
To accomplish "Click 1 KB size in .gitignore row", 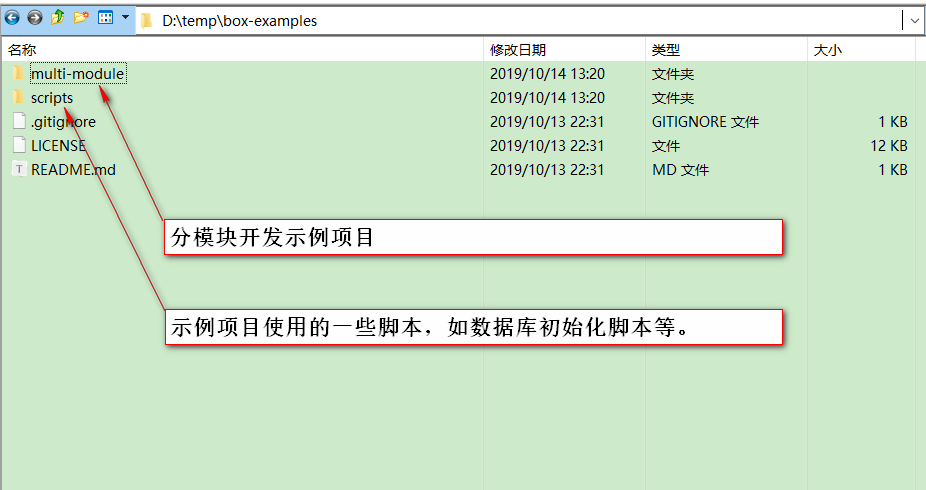I will coord(893,122).
